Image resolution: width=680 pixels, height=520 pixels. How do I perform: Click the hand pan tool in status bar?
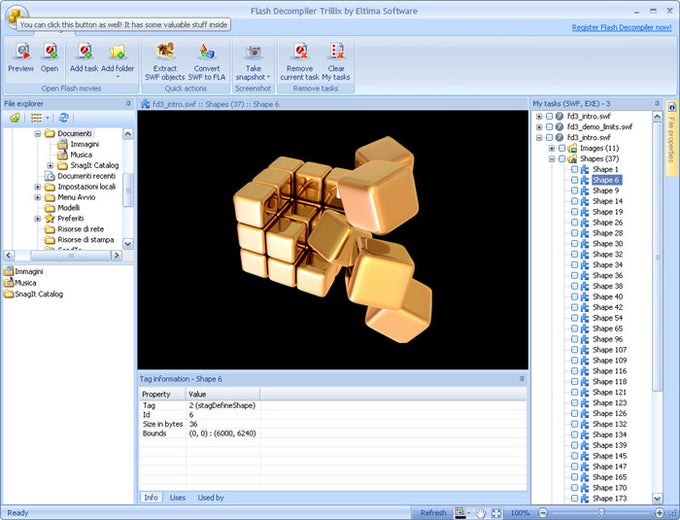(480, 513)
